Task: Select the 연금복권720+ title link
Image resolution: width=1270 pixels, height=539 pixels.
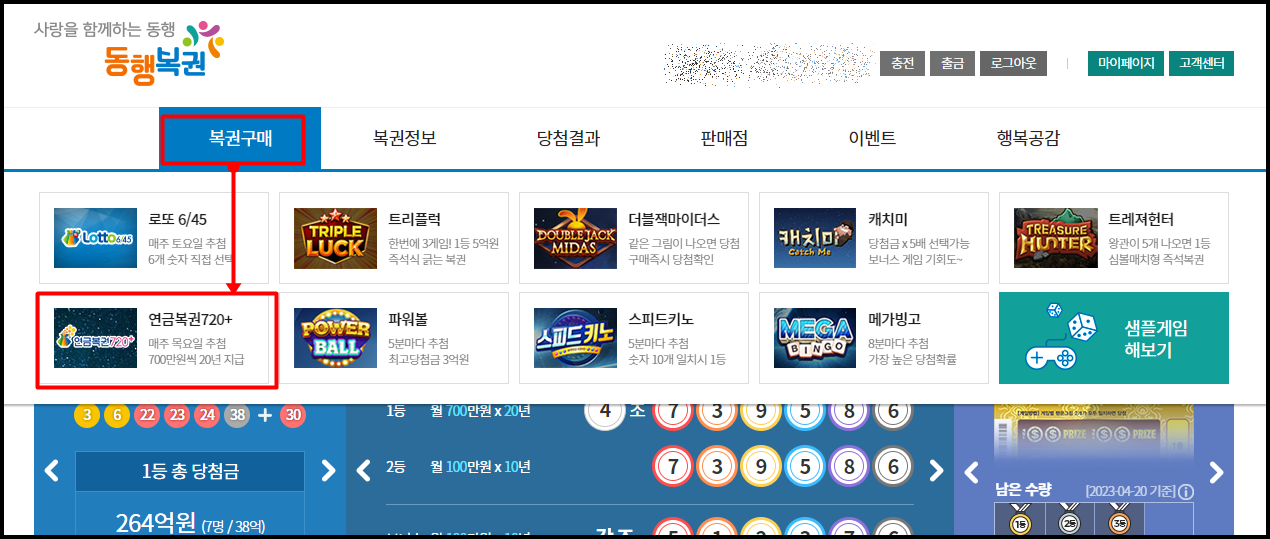Action: coord(190,319)
